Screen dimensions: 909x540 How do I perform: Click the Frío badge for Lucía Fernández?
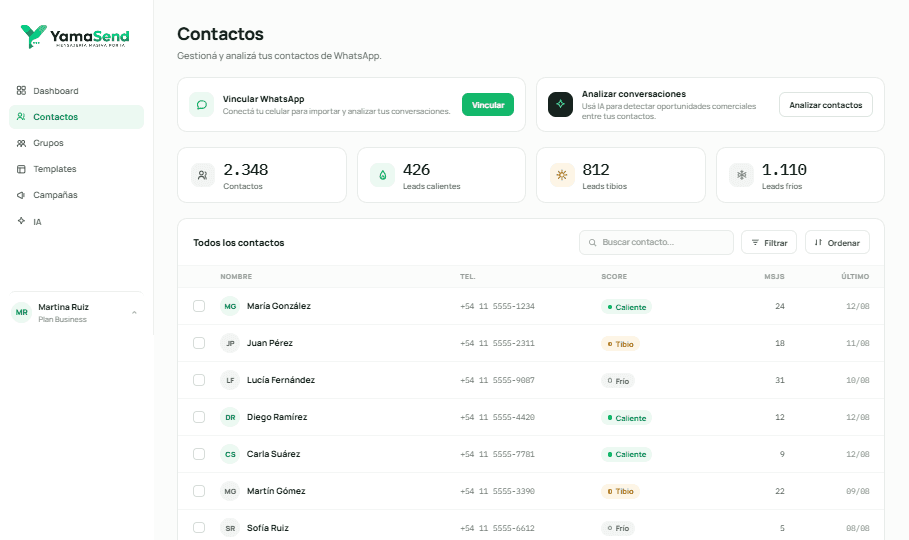[618, 381]
